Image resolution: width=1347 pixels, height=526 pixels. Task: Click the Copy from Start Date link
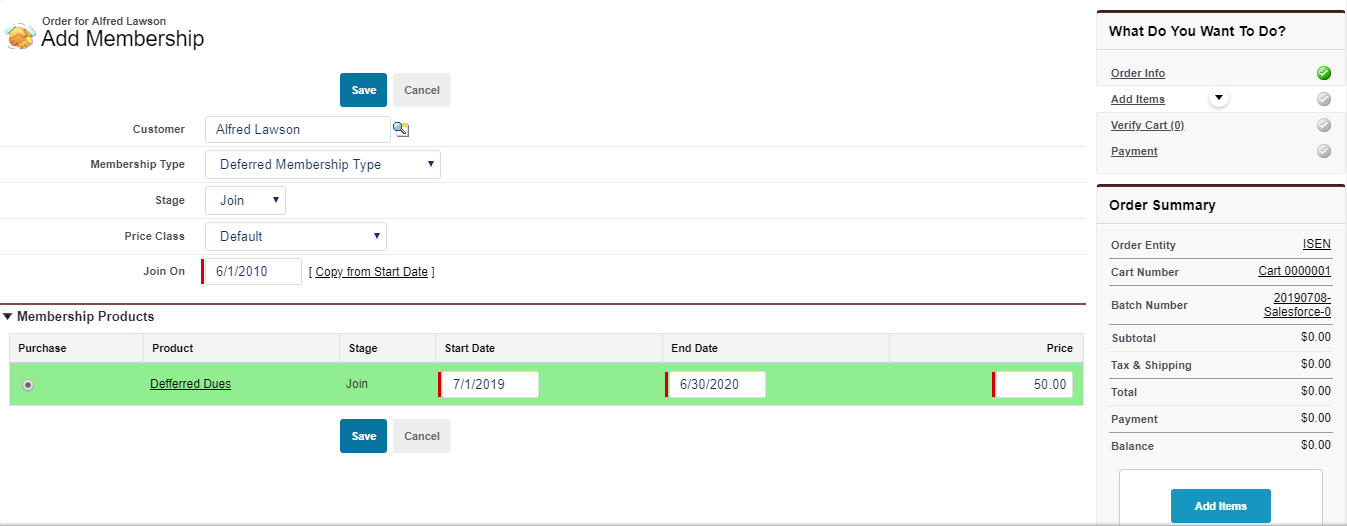(371, 272)
